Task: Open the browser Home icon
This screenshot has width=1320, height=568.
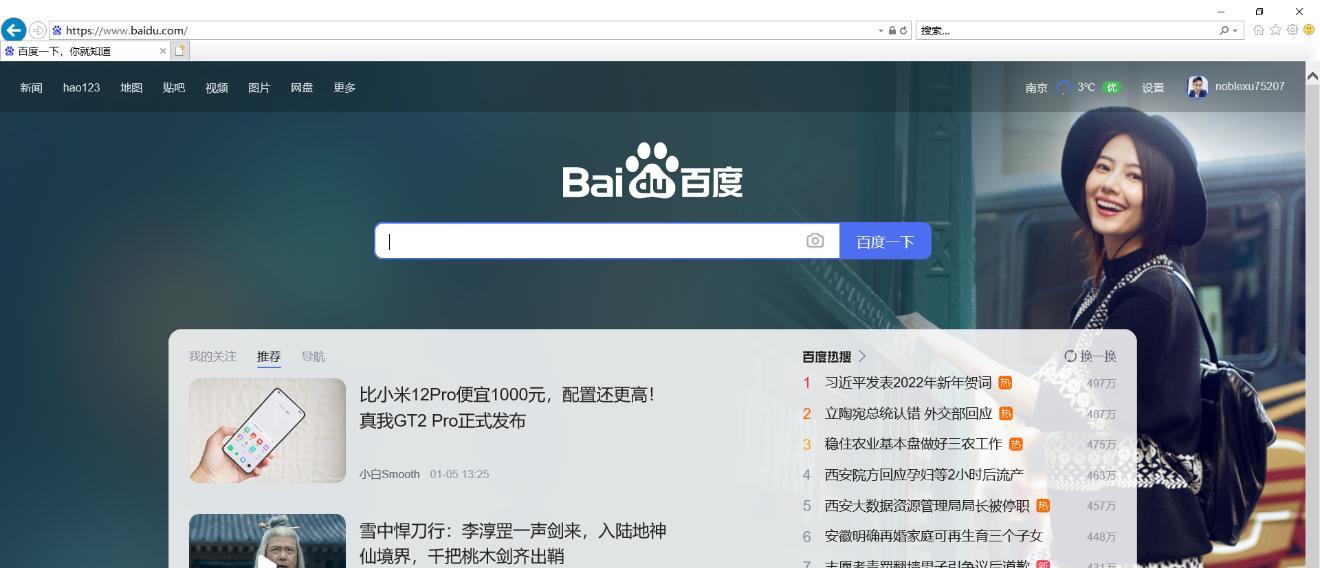Action: (1259, 30)
